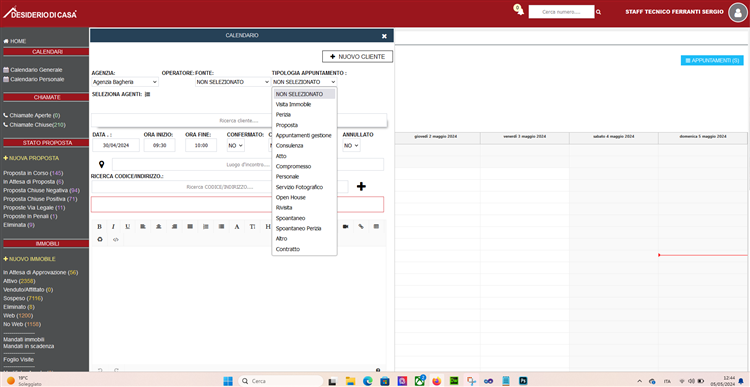Click the Attivo (2358) immobili link
Screen dimensions: 750x387
[x=19, y=281]
